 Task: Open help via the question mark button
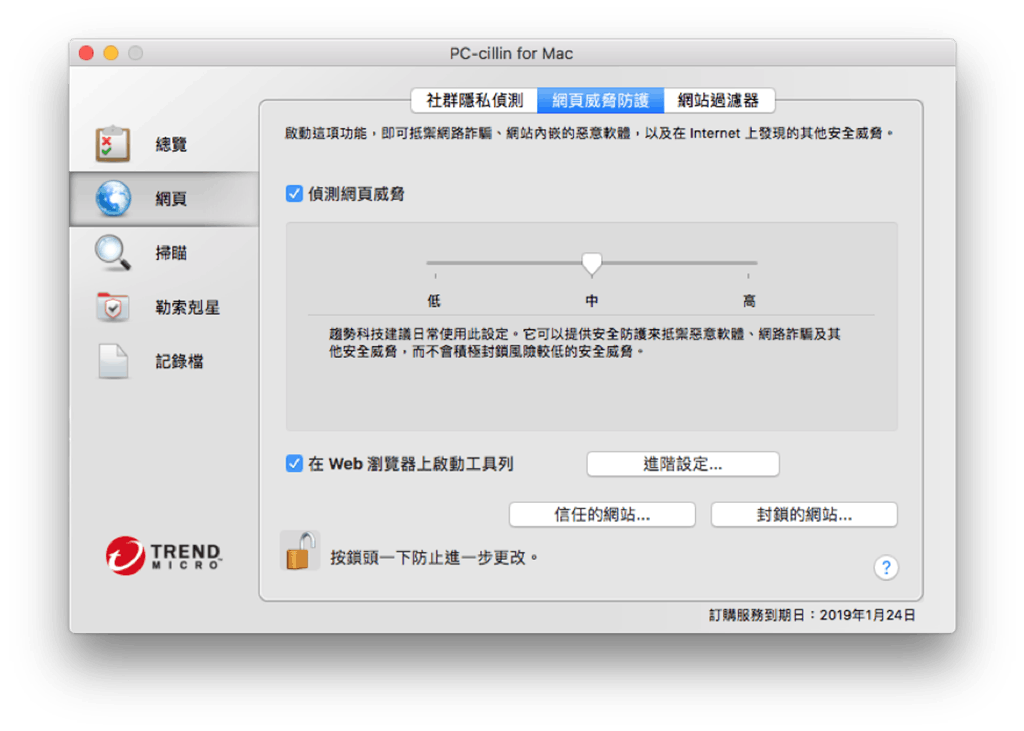click(x=886, y=567)
